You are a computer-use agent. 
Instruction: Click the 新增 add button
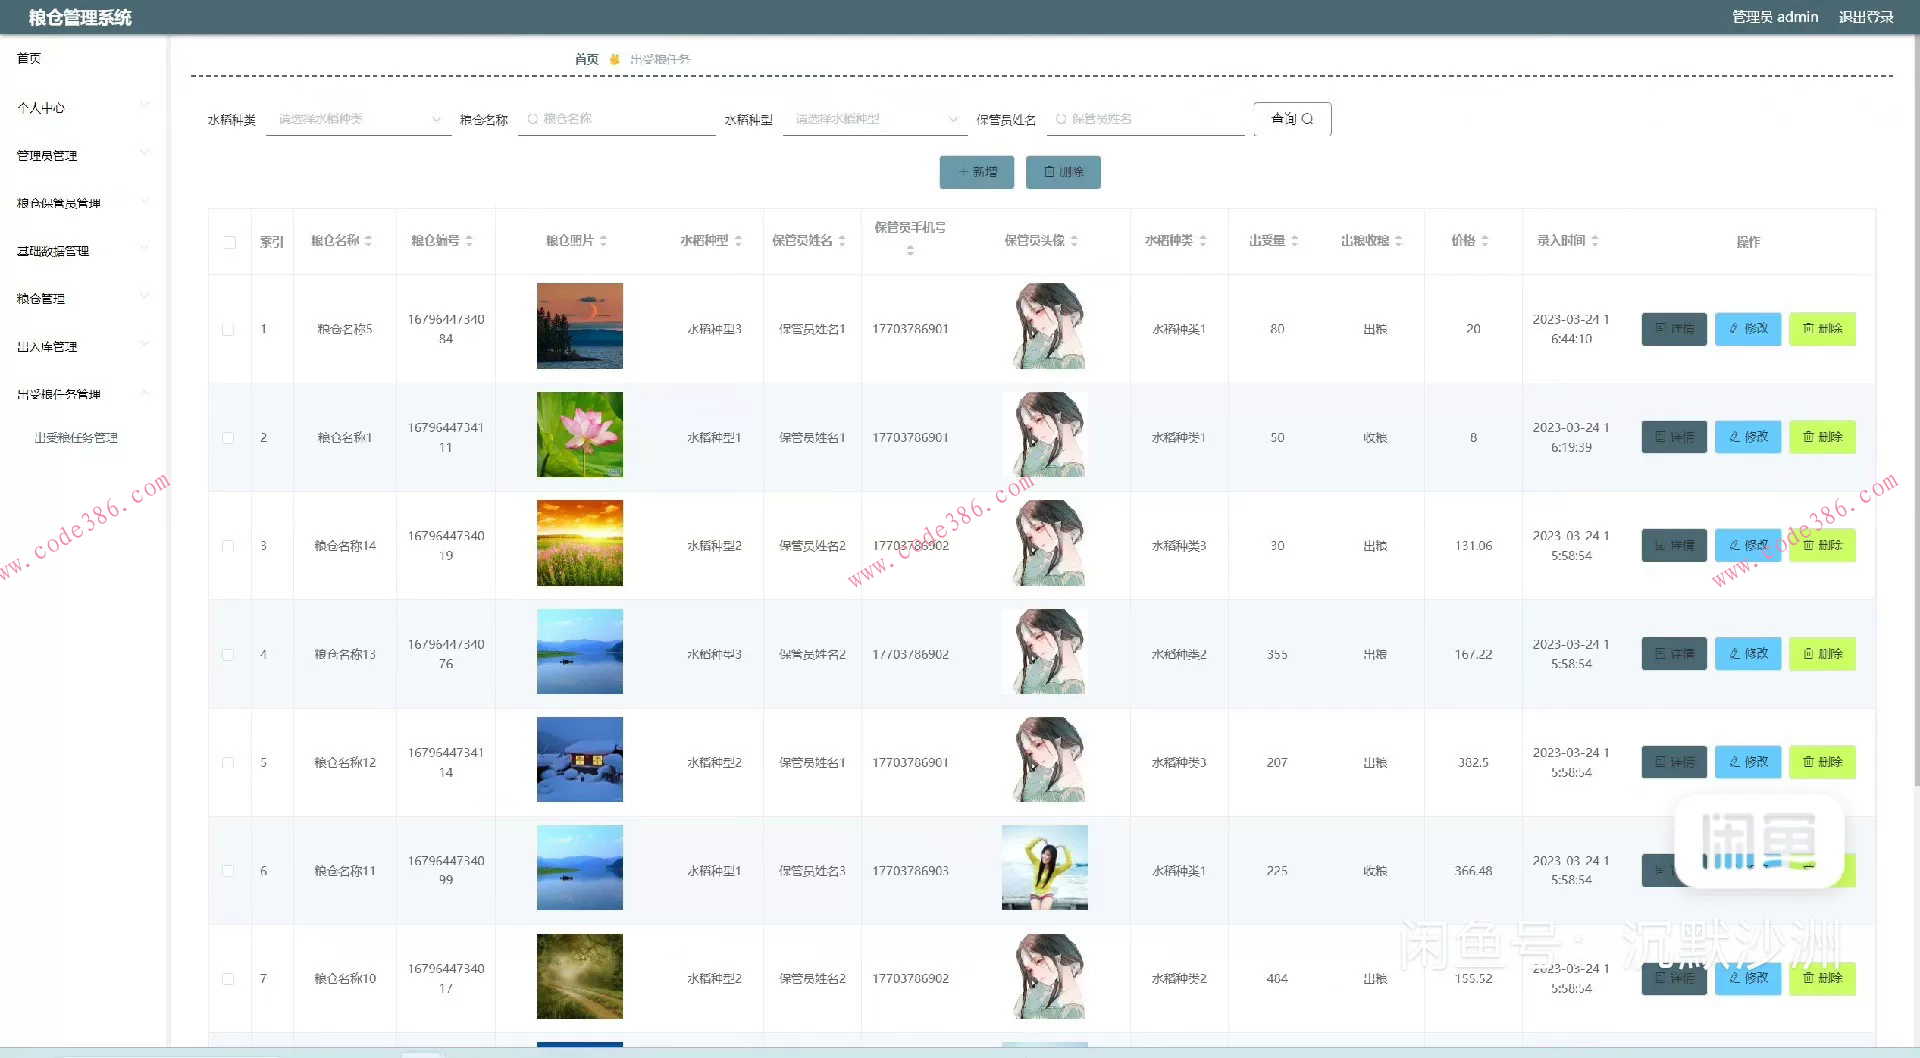click(x=976, y=172)
